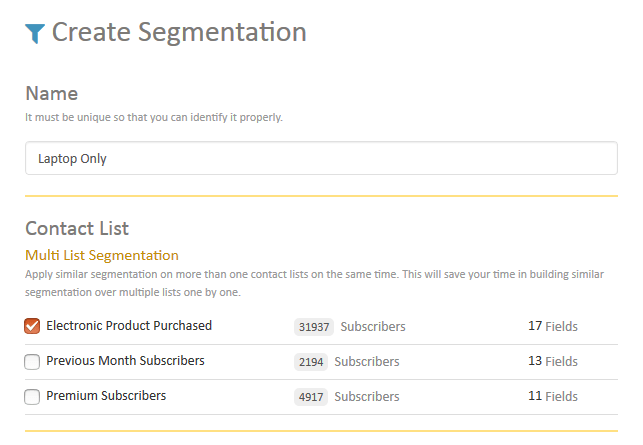Select the Premium Subscribers list label

(x=106, y=396)
